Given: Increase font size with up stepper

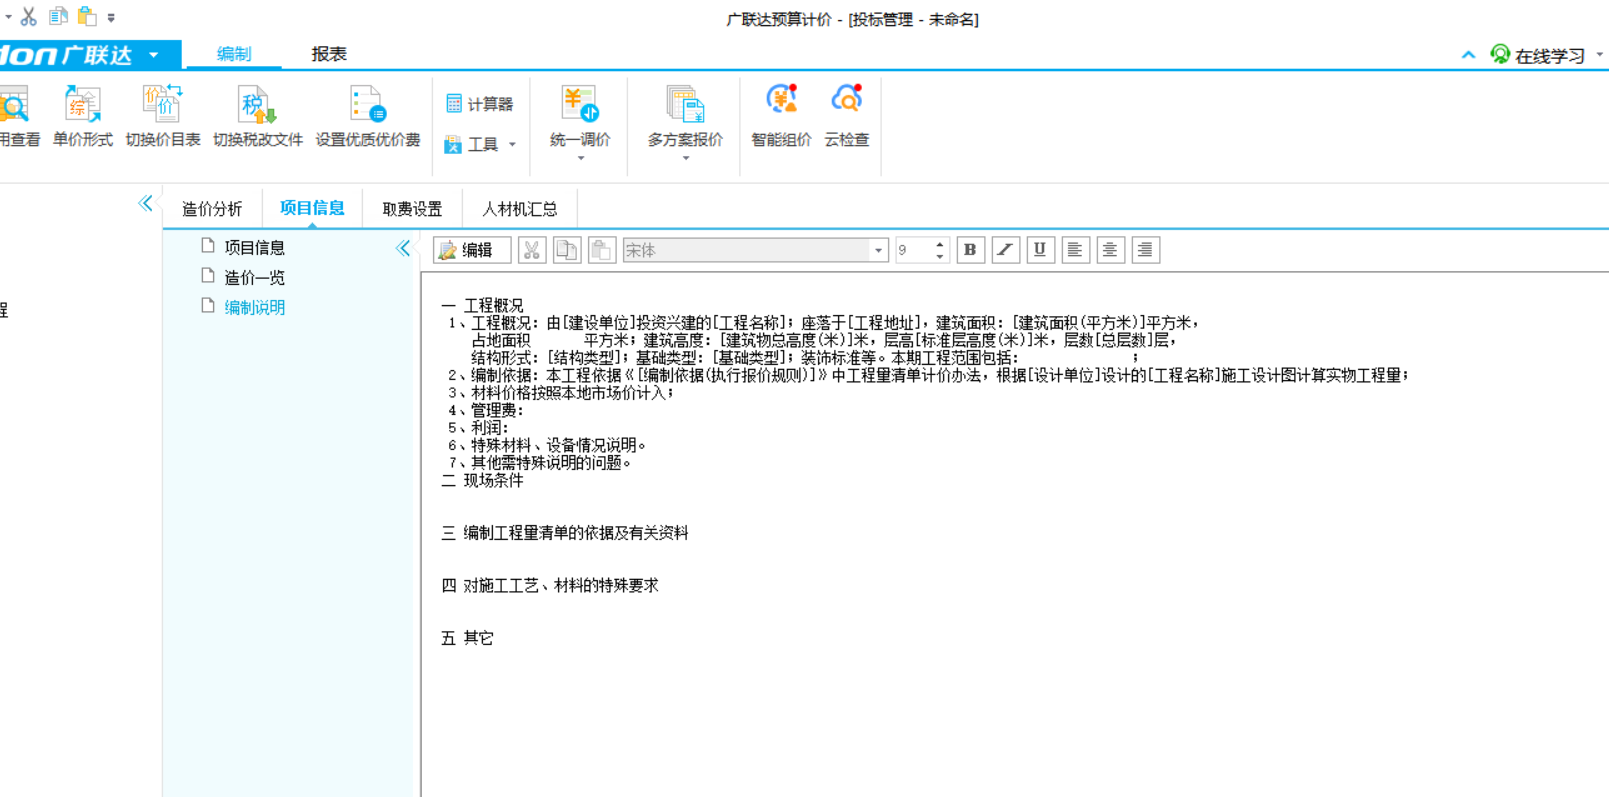Looking at the screenshot, I should 940,244.
